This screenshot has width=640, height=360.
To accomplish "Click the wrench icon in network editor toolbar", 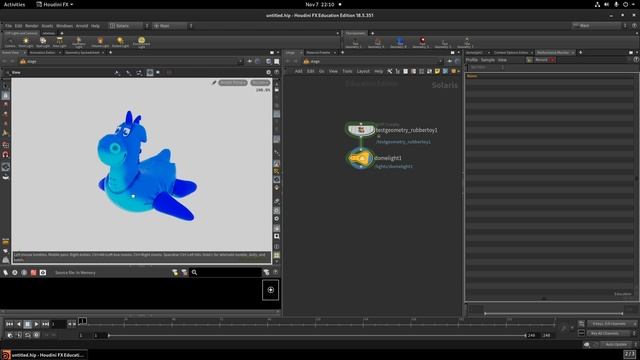I will [389, 71].
